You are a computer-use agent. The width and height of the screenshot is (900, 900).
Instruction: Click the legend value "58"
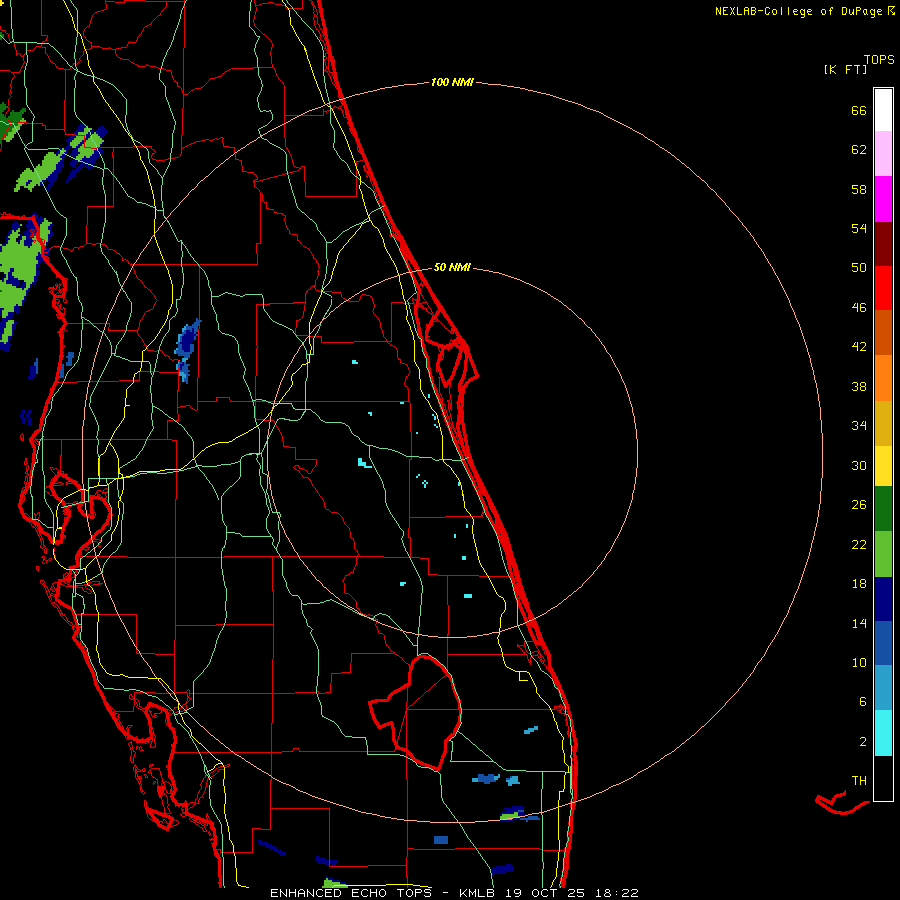pyautogui.click(x=859, y=189)
